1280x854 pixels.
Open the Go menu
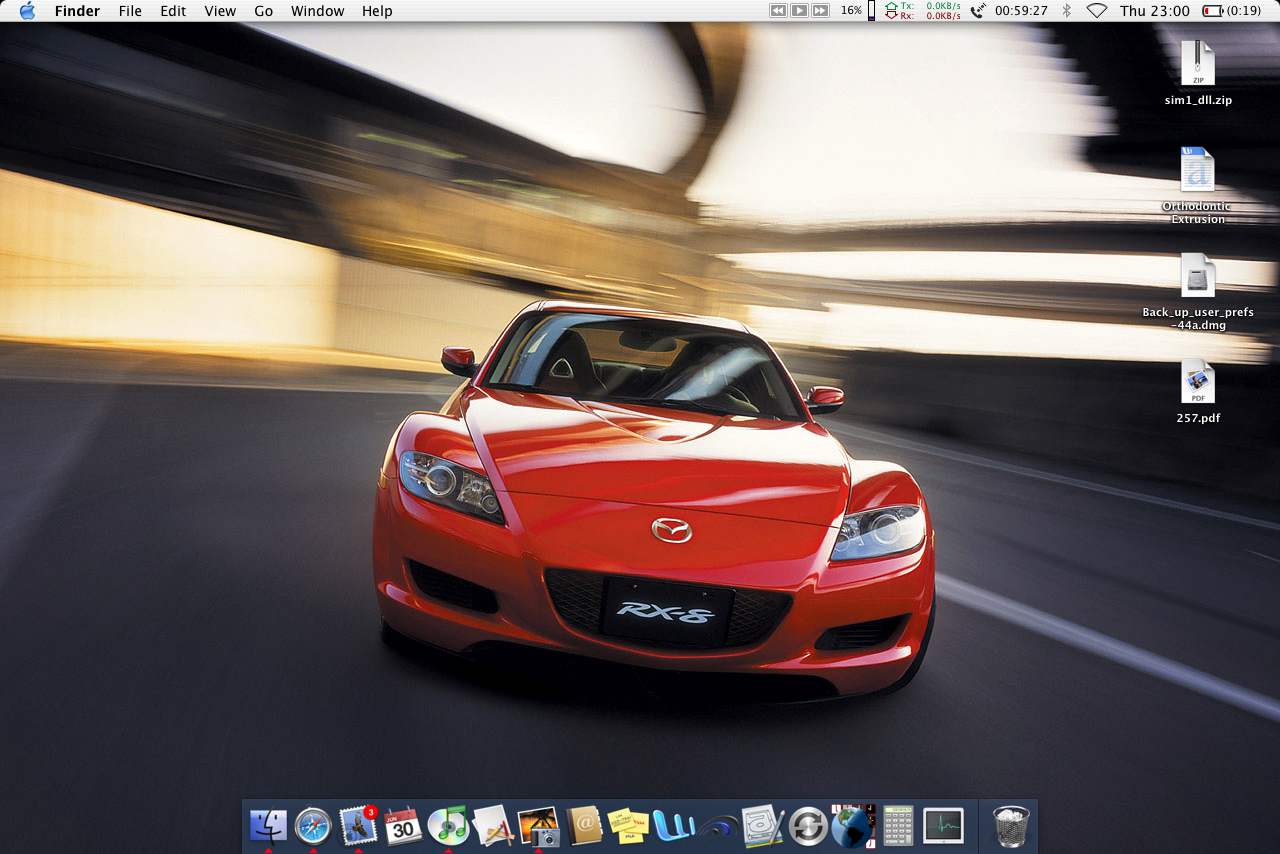click(x=263, y=11)
